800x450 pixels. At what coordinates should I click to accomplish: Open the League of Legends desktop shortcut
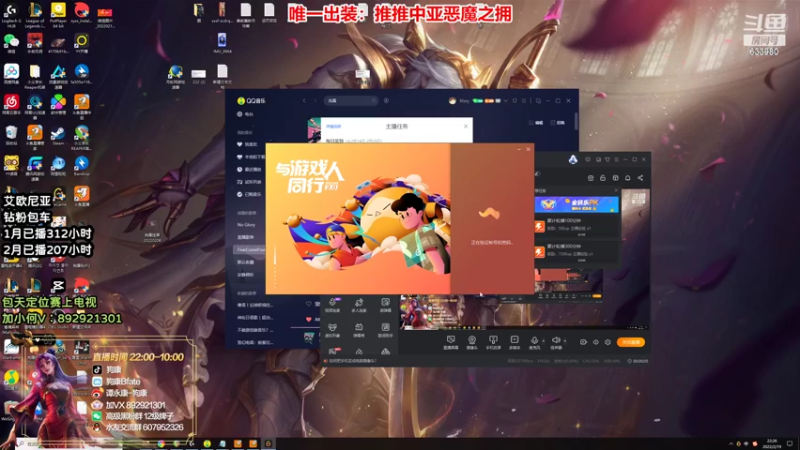pos(35,15)
